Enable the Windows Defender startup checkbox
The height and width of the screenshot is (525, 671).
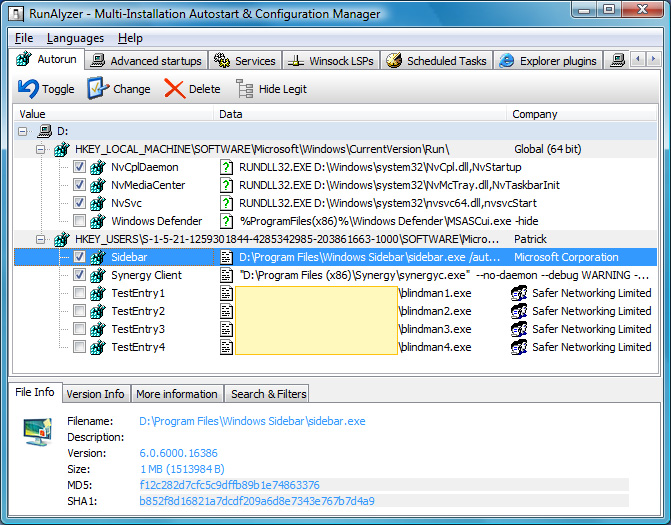(x=79, y=221)
